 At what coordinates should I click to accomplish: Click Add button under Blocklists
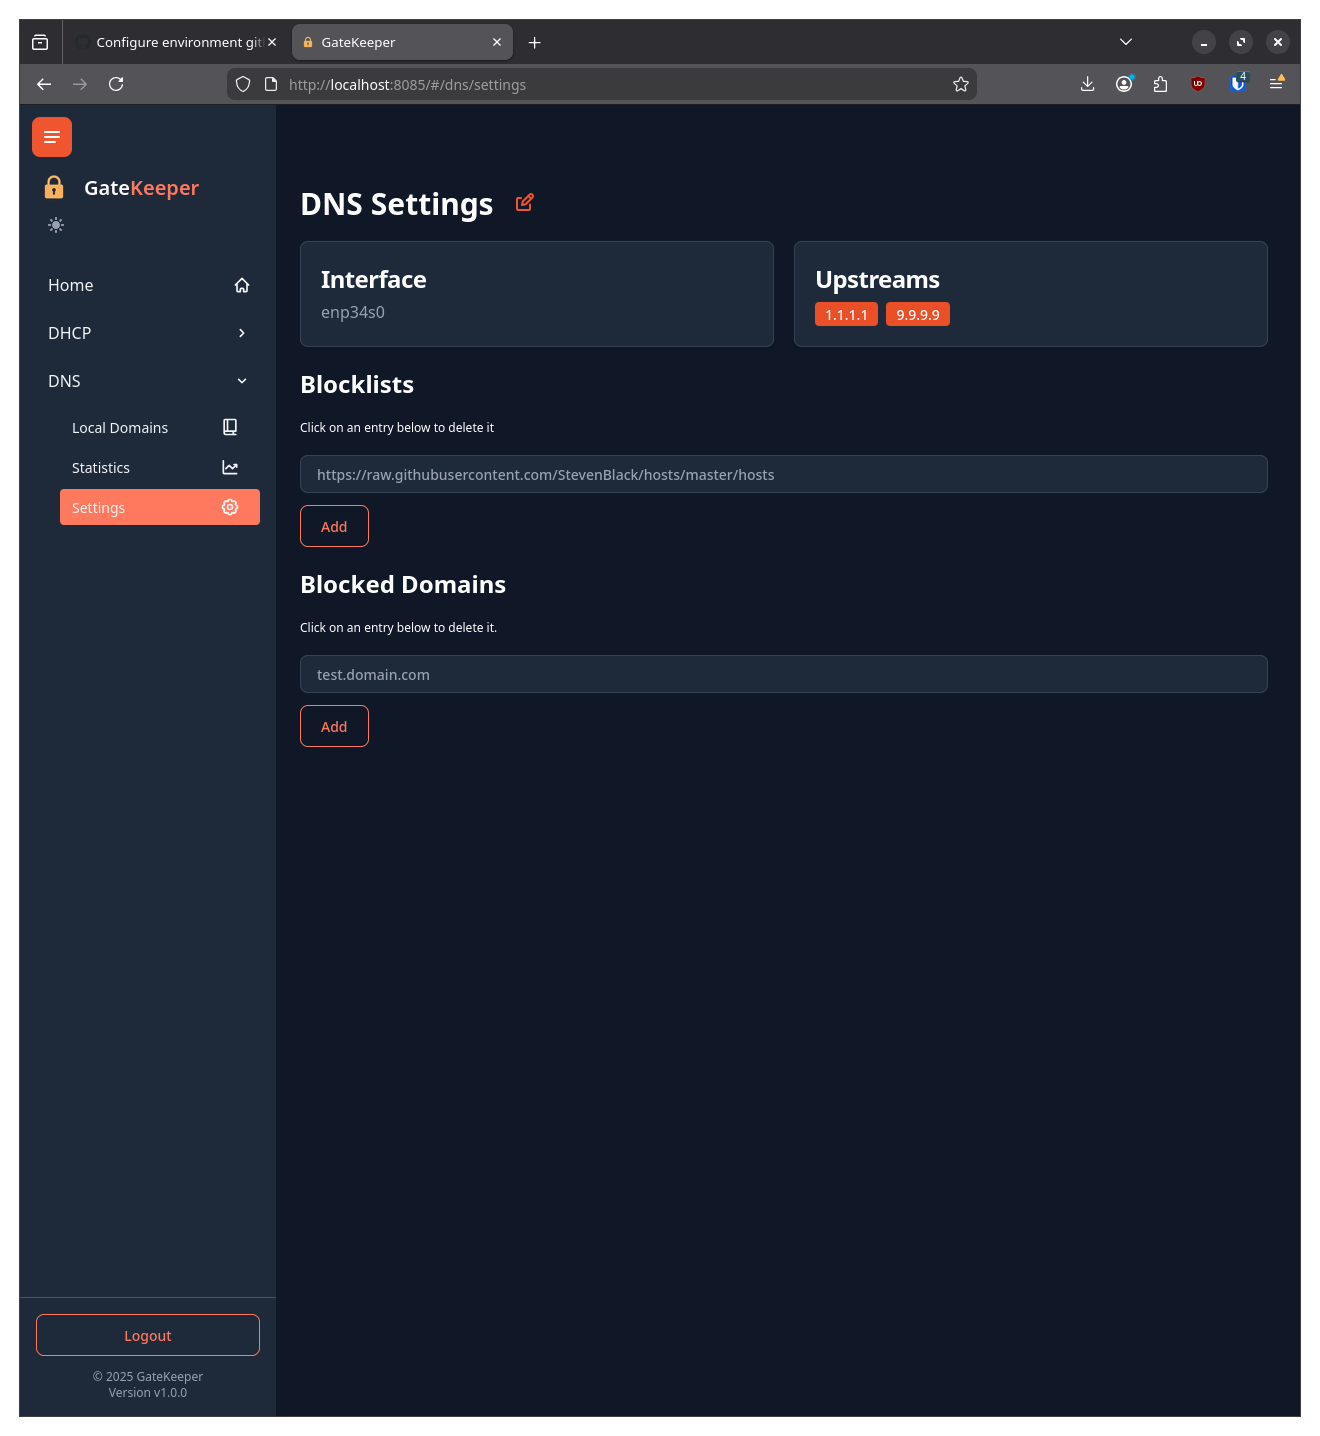pos(334,526)
